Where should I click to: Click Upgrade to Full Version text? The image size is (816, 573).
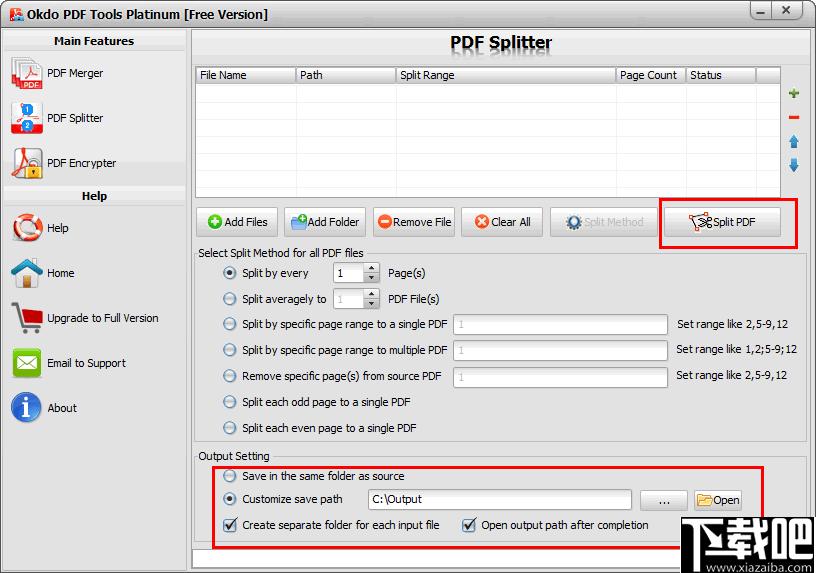[103, 318]
